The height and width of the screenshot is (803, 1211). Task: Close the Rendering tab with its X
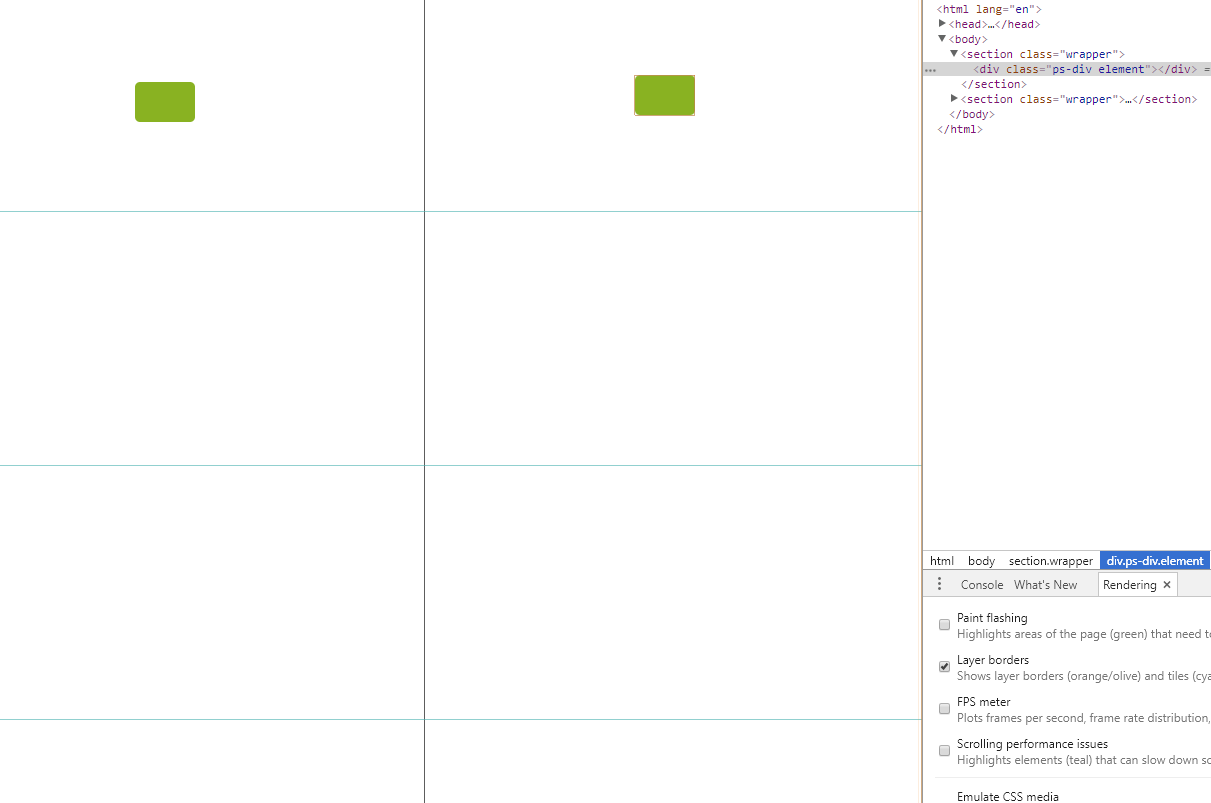(x=1166, y=584)
